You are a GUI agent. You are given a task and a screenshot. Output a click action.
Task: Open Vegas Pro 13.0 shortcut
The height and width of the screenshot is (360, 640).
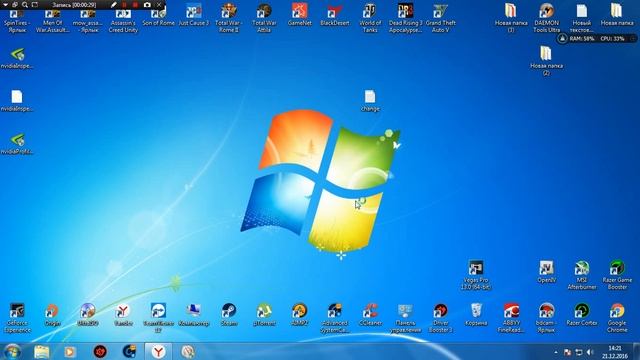click(x=476, y=275)
